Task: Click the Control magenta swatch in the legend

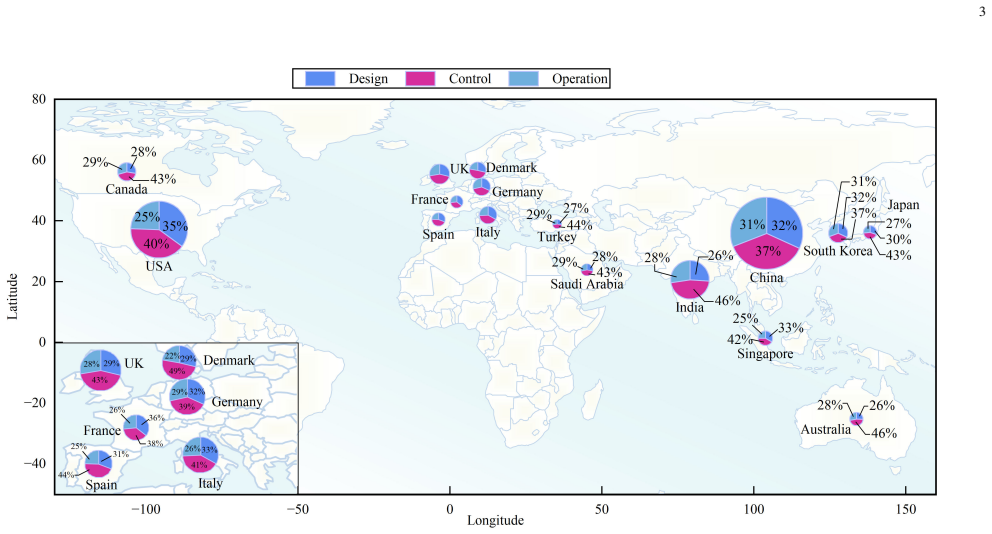Action: point(419,78)
